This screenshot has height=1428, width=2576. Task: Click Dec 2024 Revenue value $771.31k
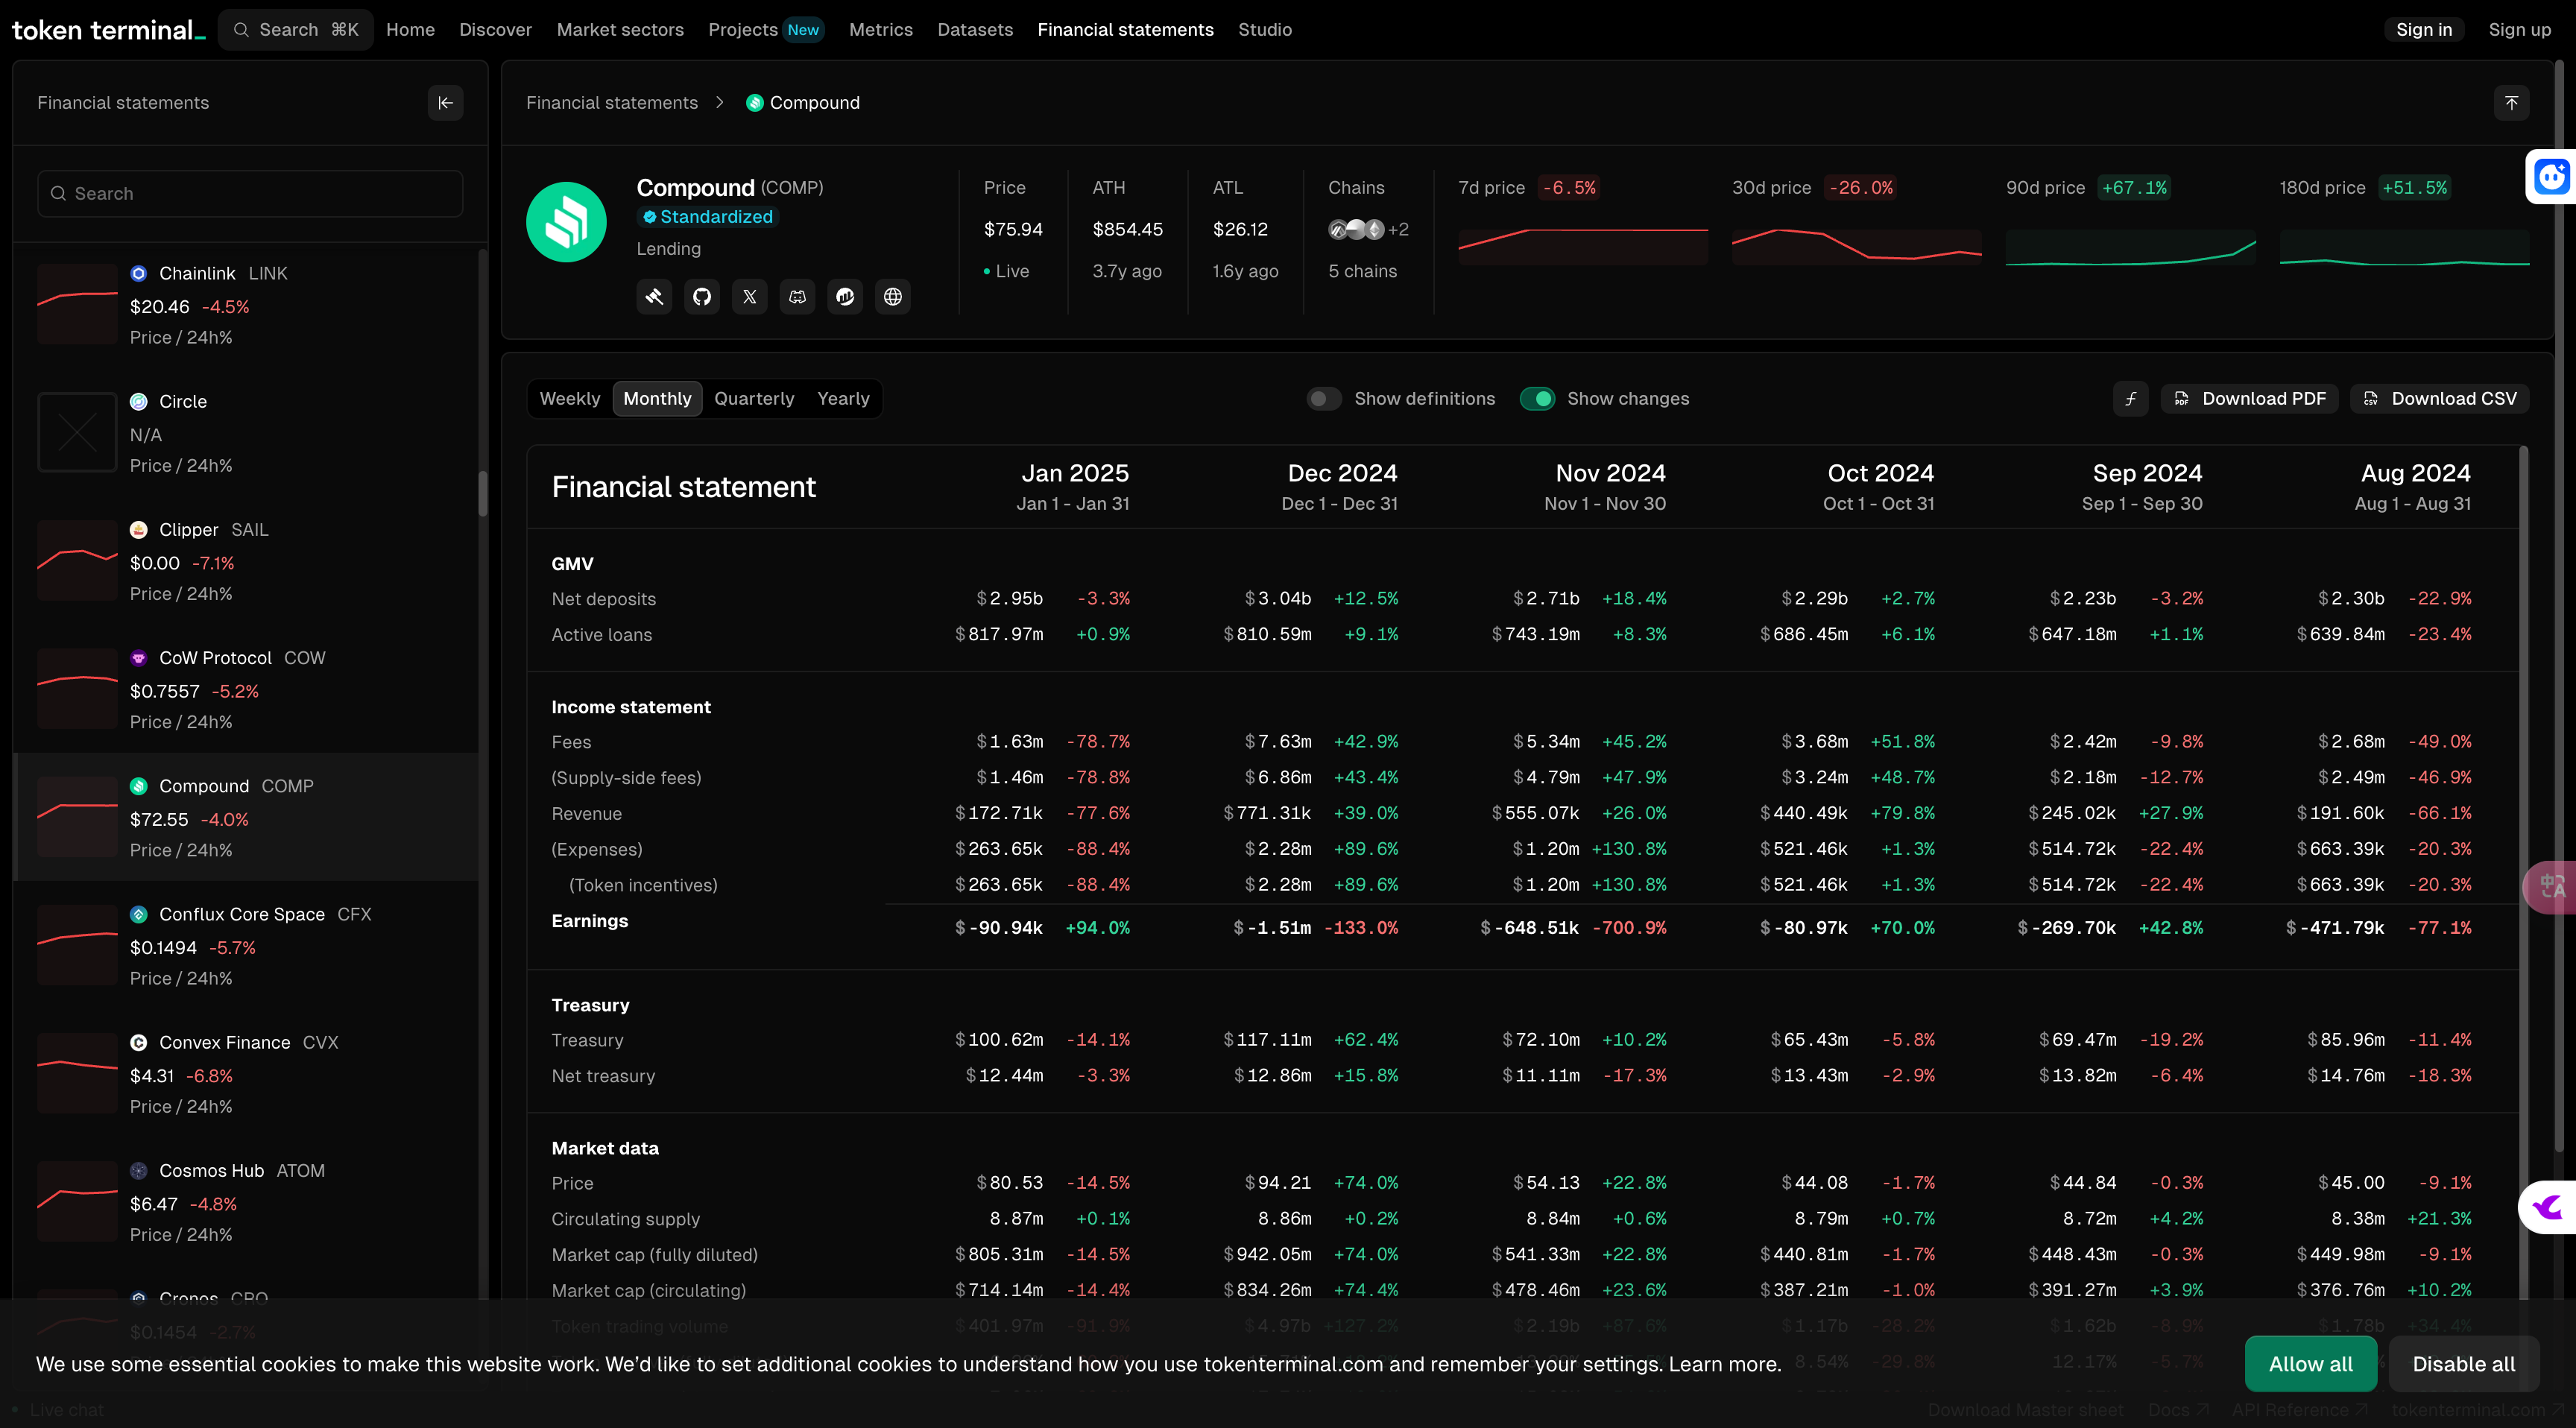1267,813
